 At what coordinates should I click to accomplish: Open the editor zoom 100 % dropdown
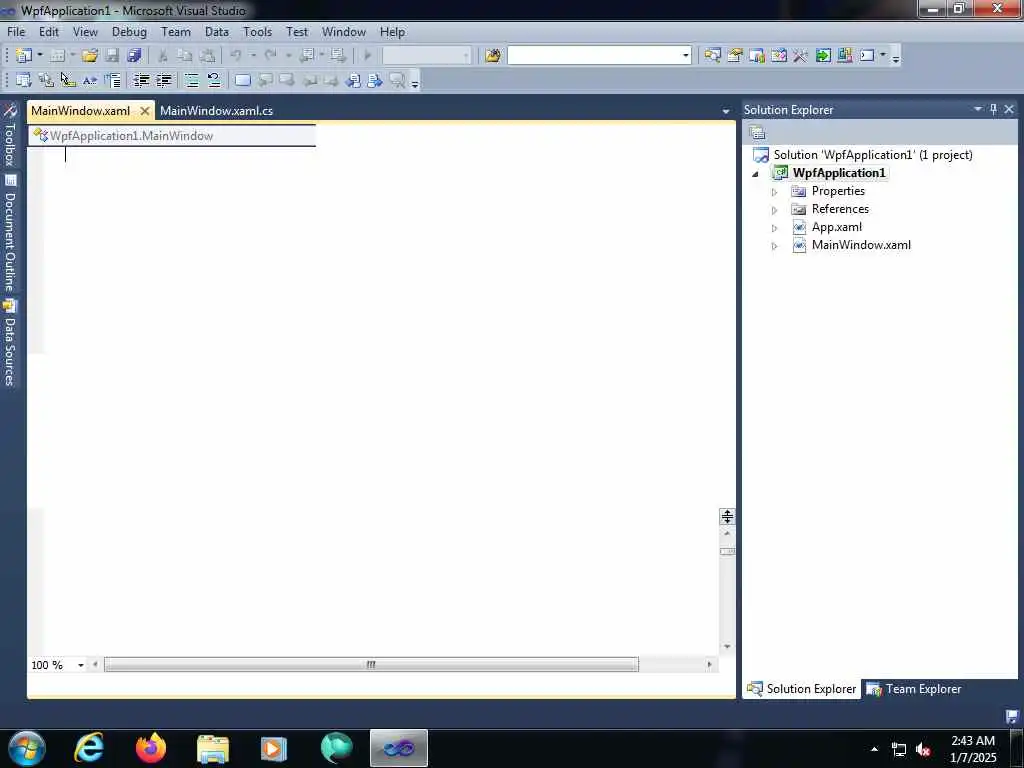click(80, 665)
